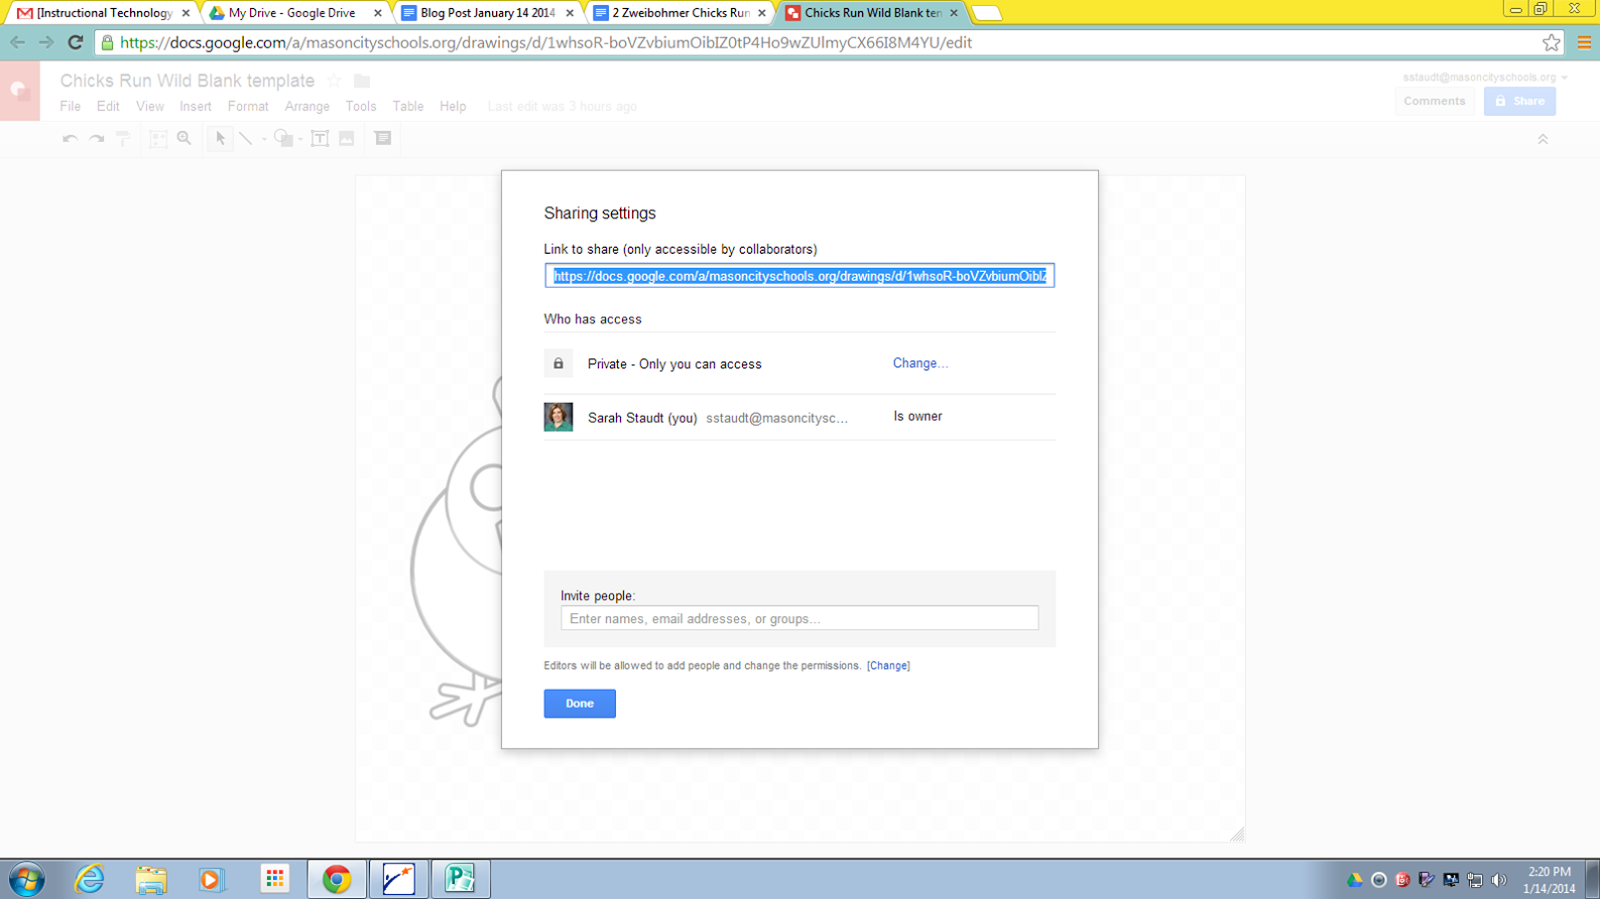Open the Table menu
Image resolution: width=1600 pixels, height=899 pixels.
(x=408, y=106)
